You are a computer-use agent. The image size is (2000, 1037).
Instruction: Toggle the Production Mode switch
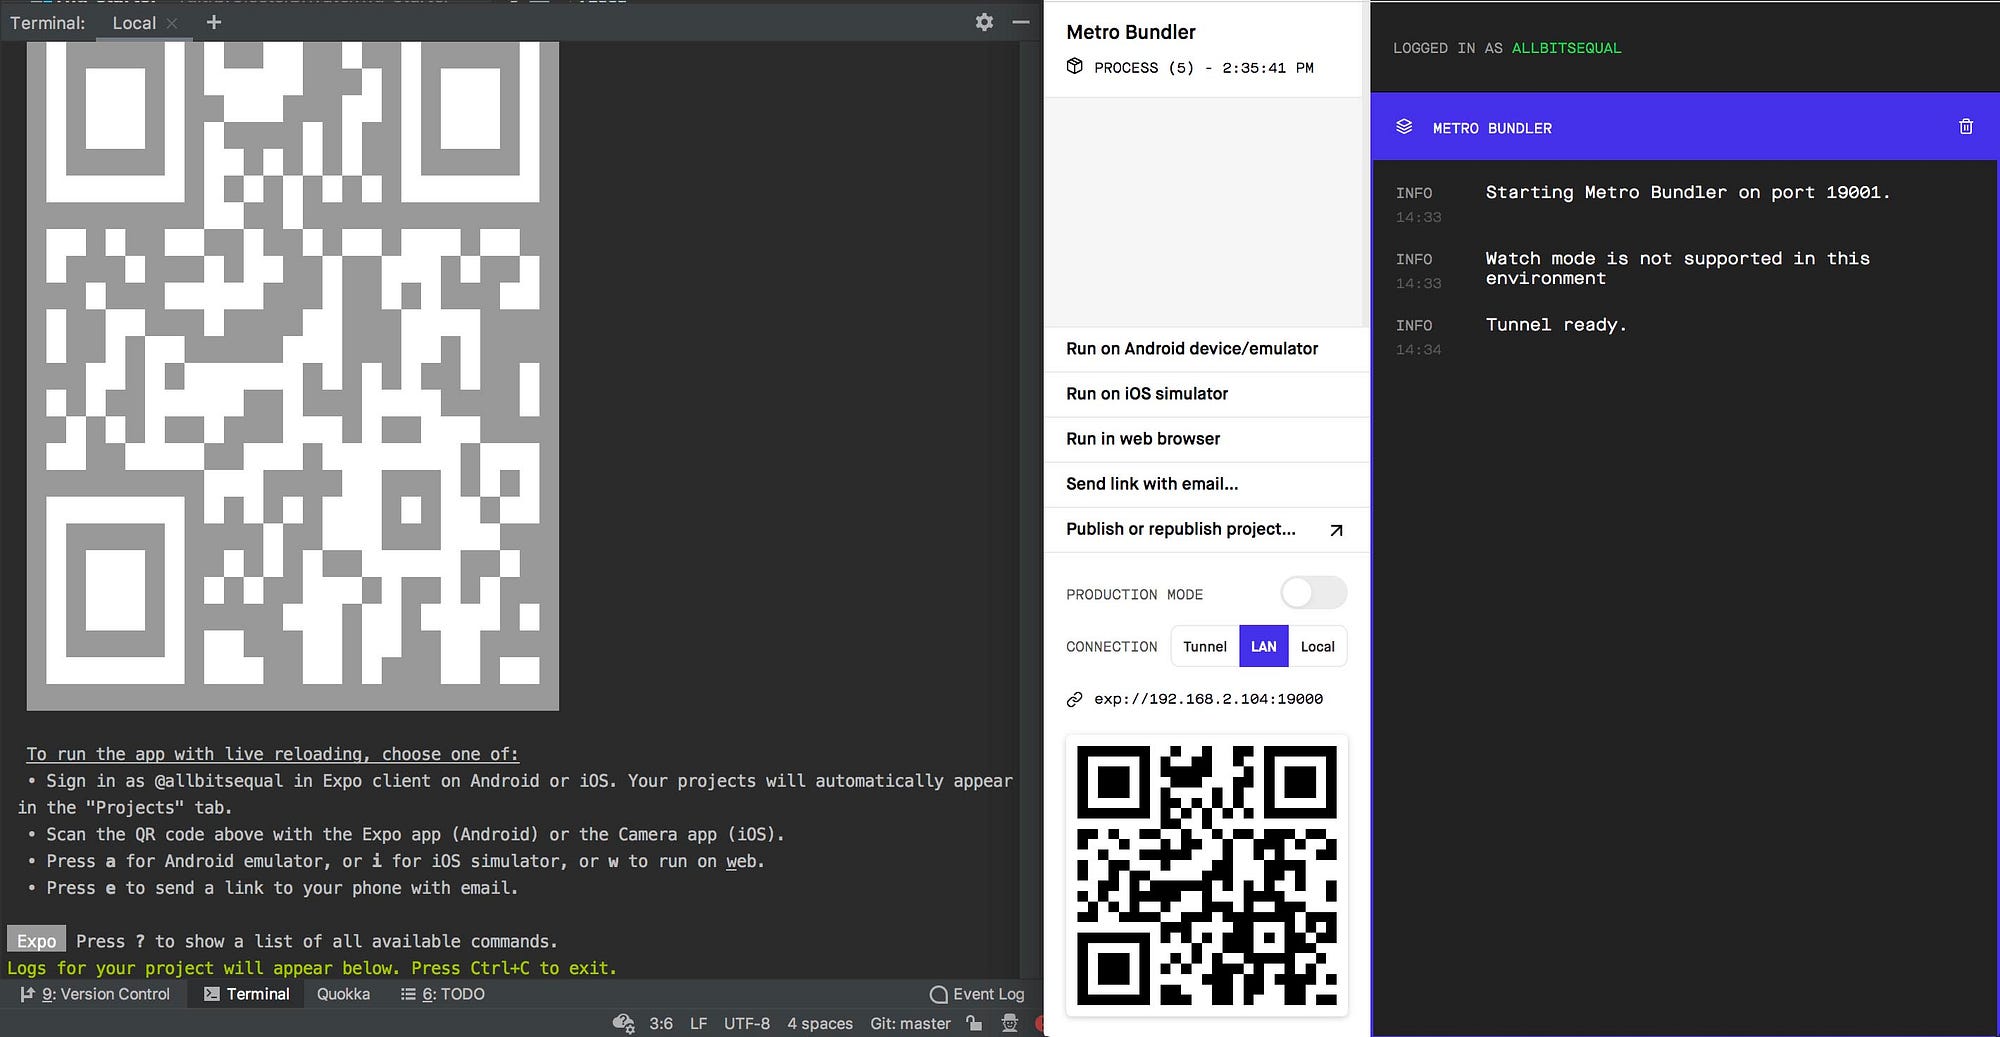1314,593
